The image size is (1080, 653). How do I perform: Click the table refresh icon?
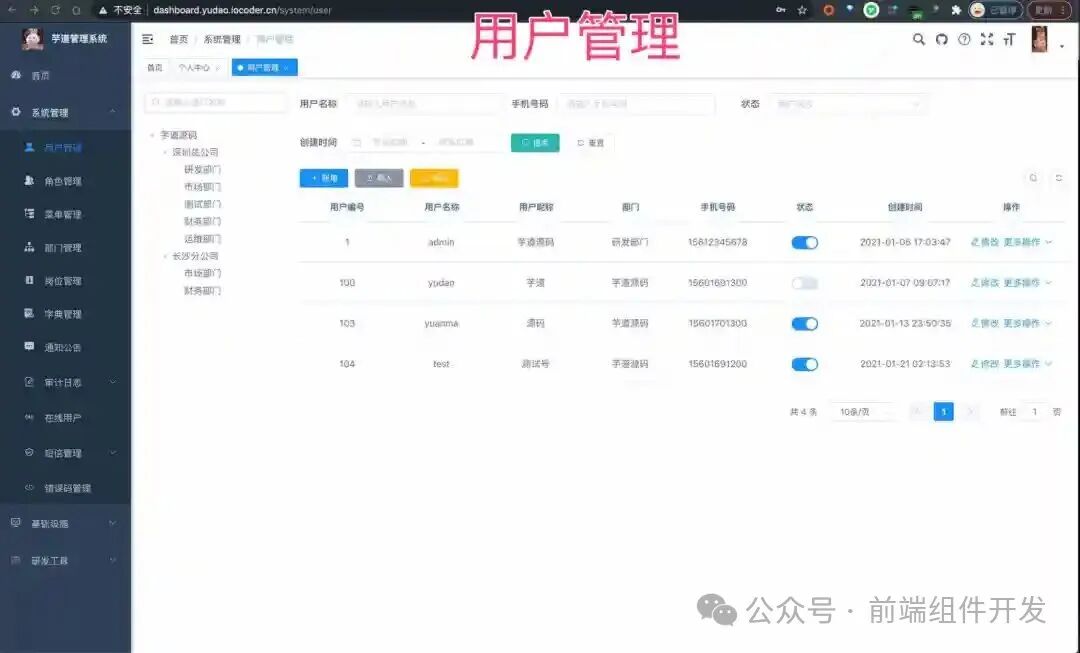1058,177
